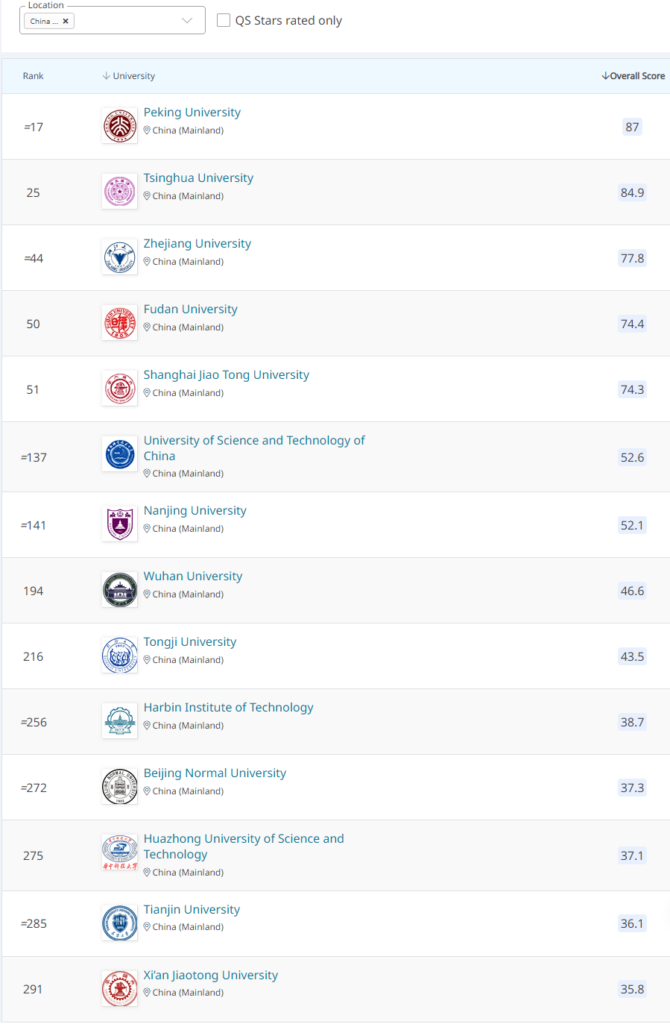Click the Nanjing University crest icon

click(x=120, y=524)
